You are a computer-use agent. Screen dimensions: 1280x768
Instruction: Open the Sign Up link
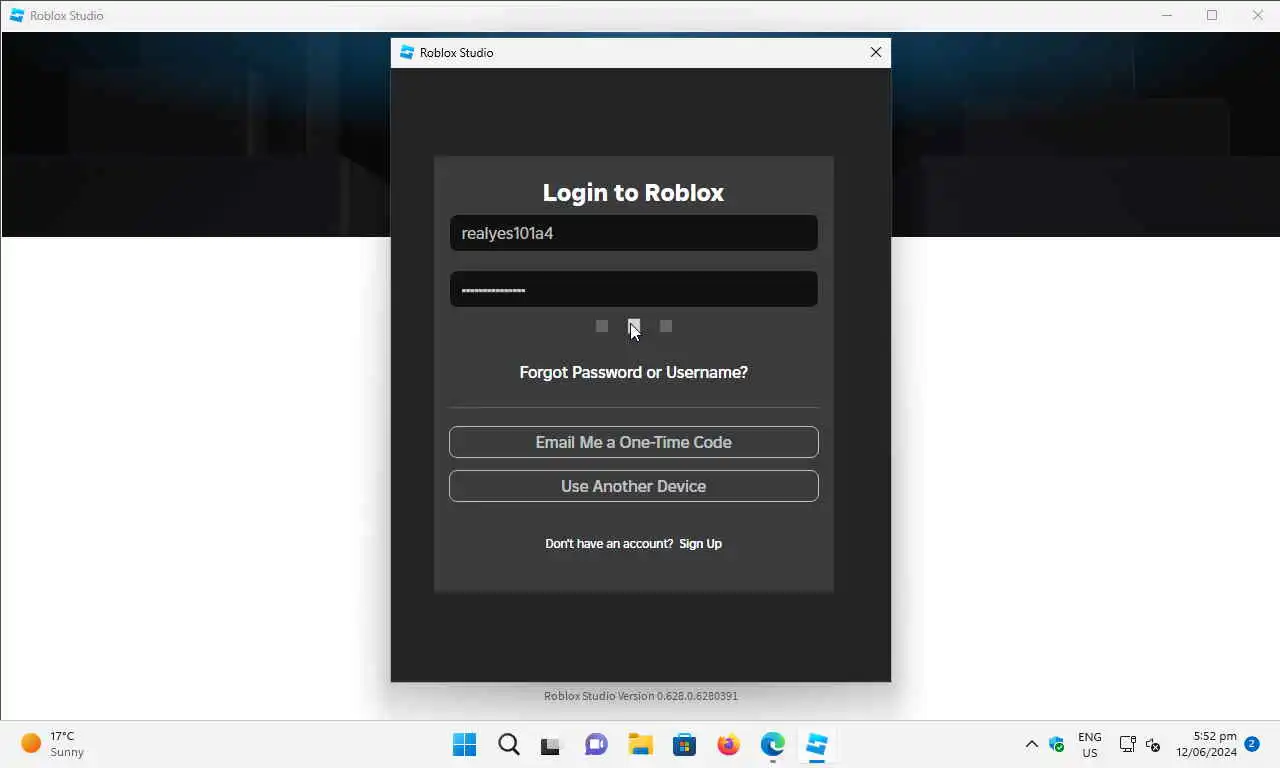tap(700, 544)
